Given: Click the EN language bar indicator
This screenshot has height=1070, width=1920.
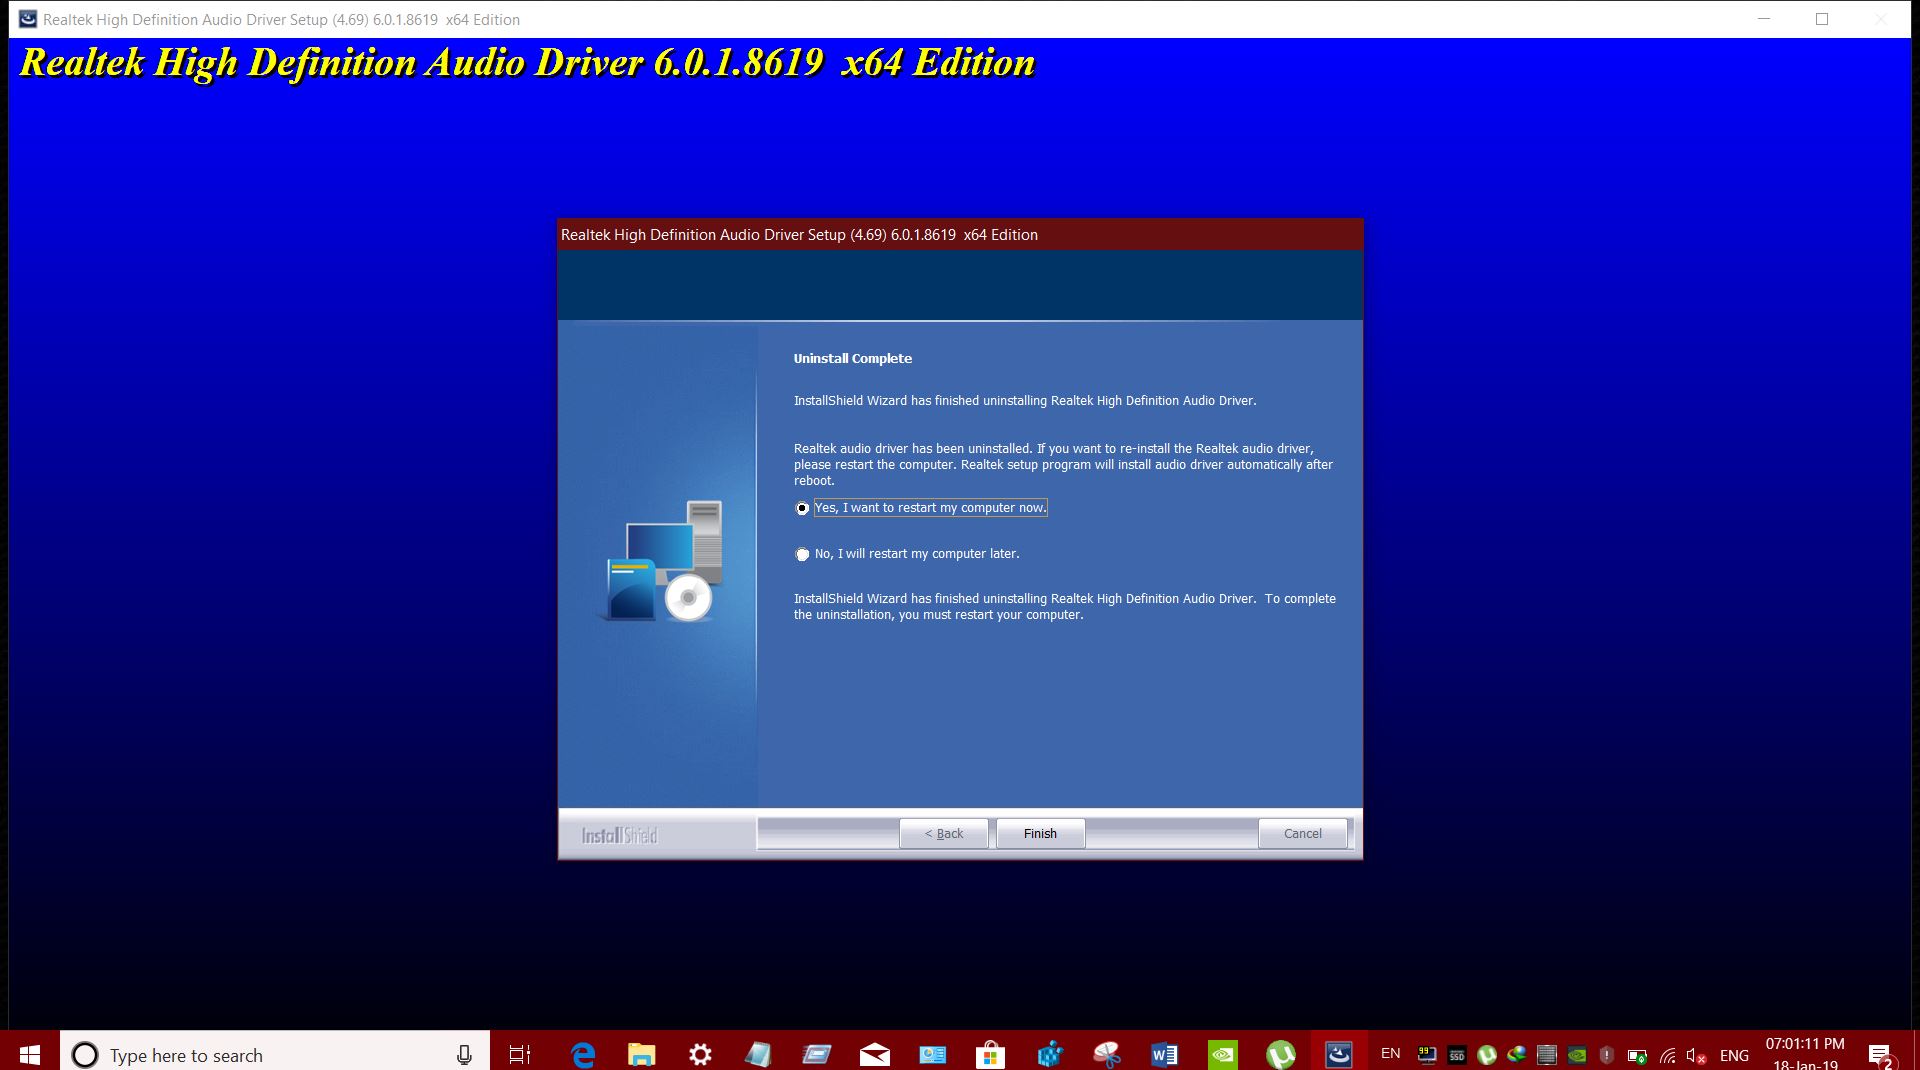Looking at the screenshot, I should (x=1390, y=1053).
